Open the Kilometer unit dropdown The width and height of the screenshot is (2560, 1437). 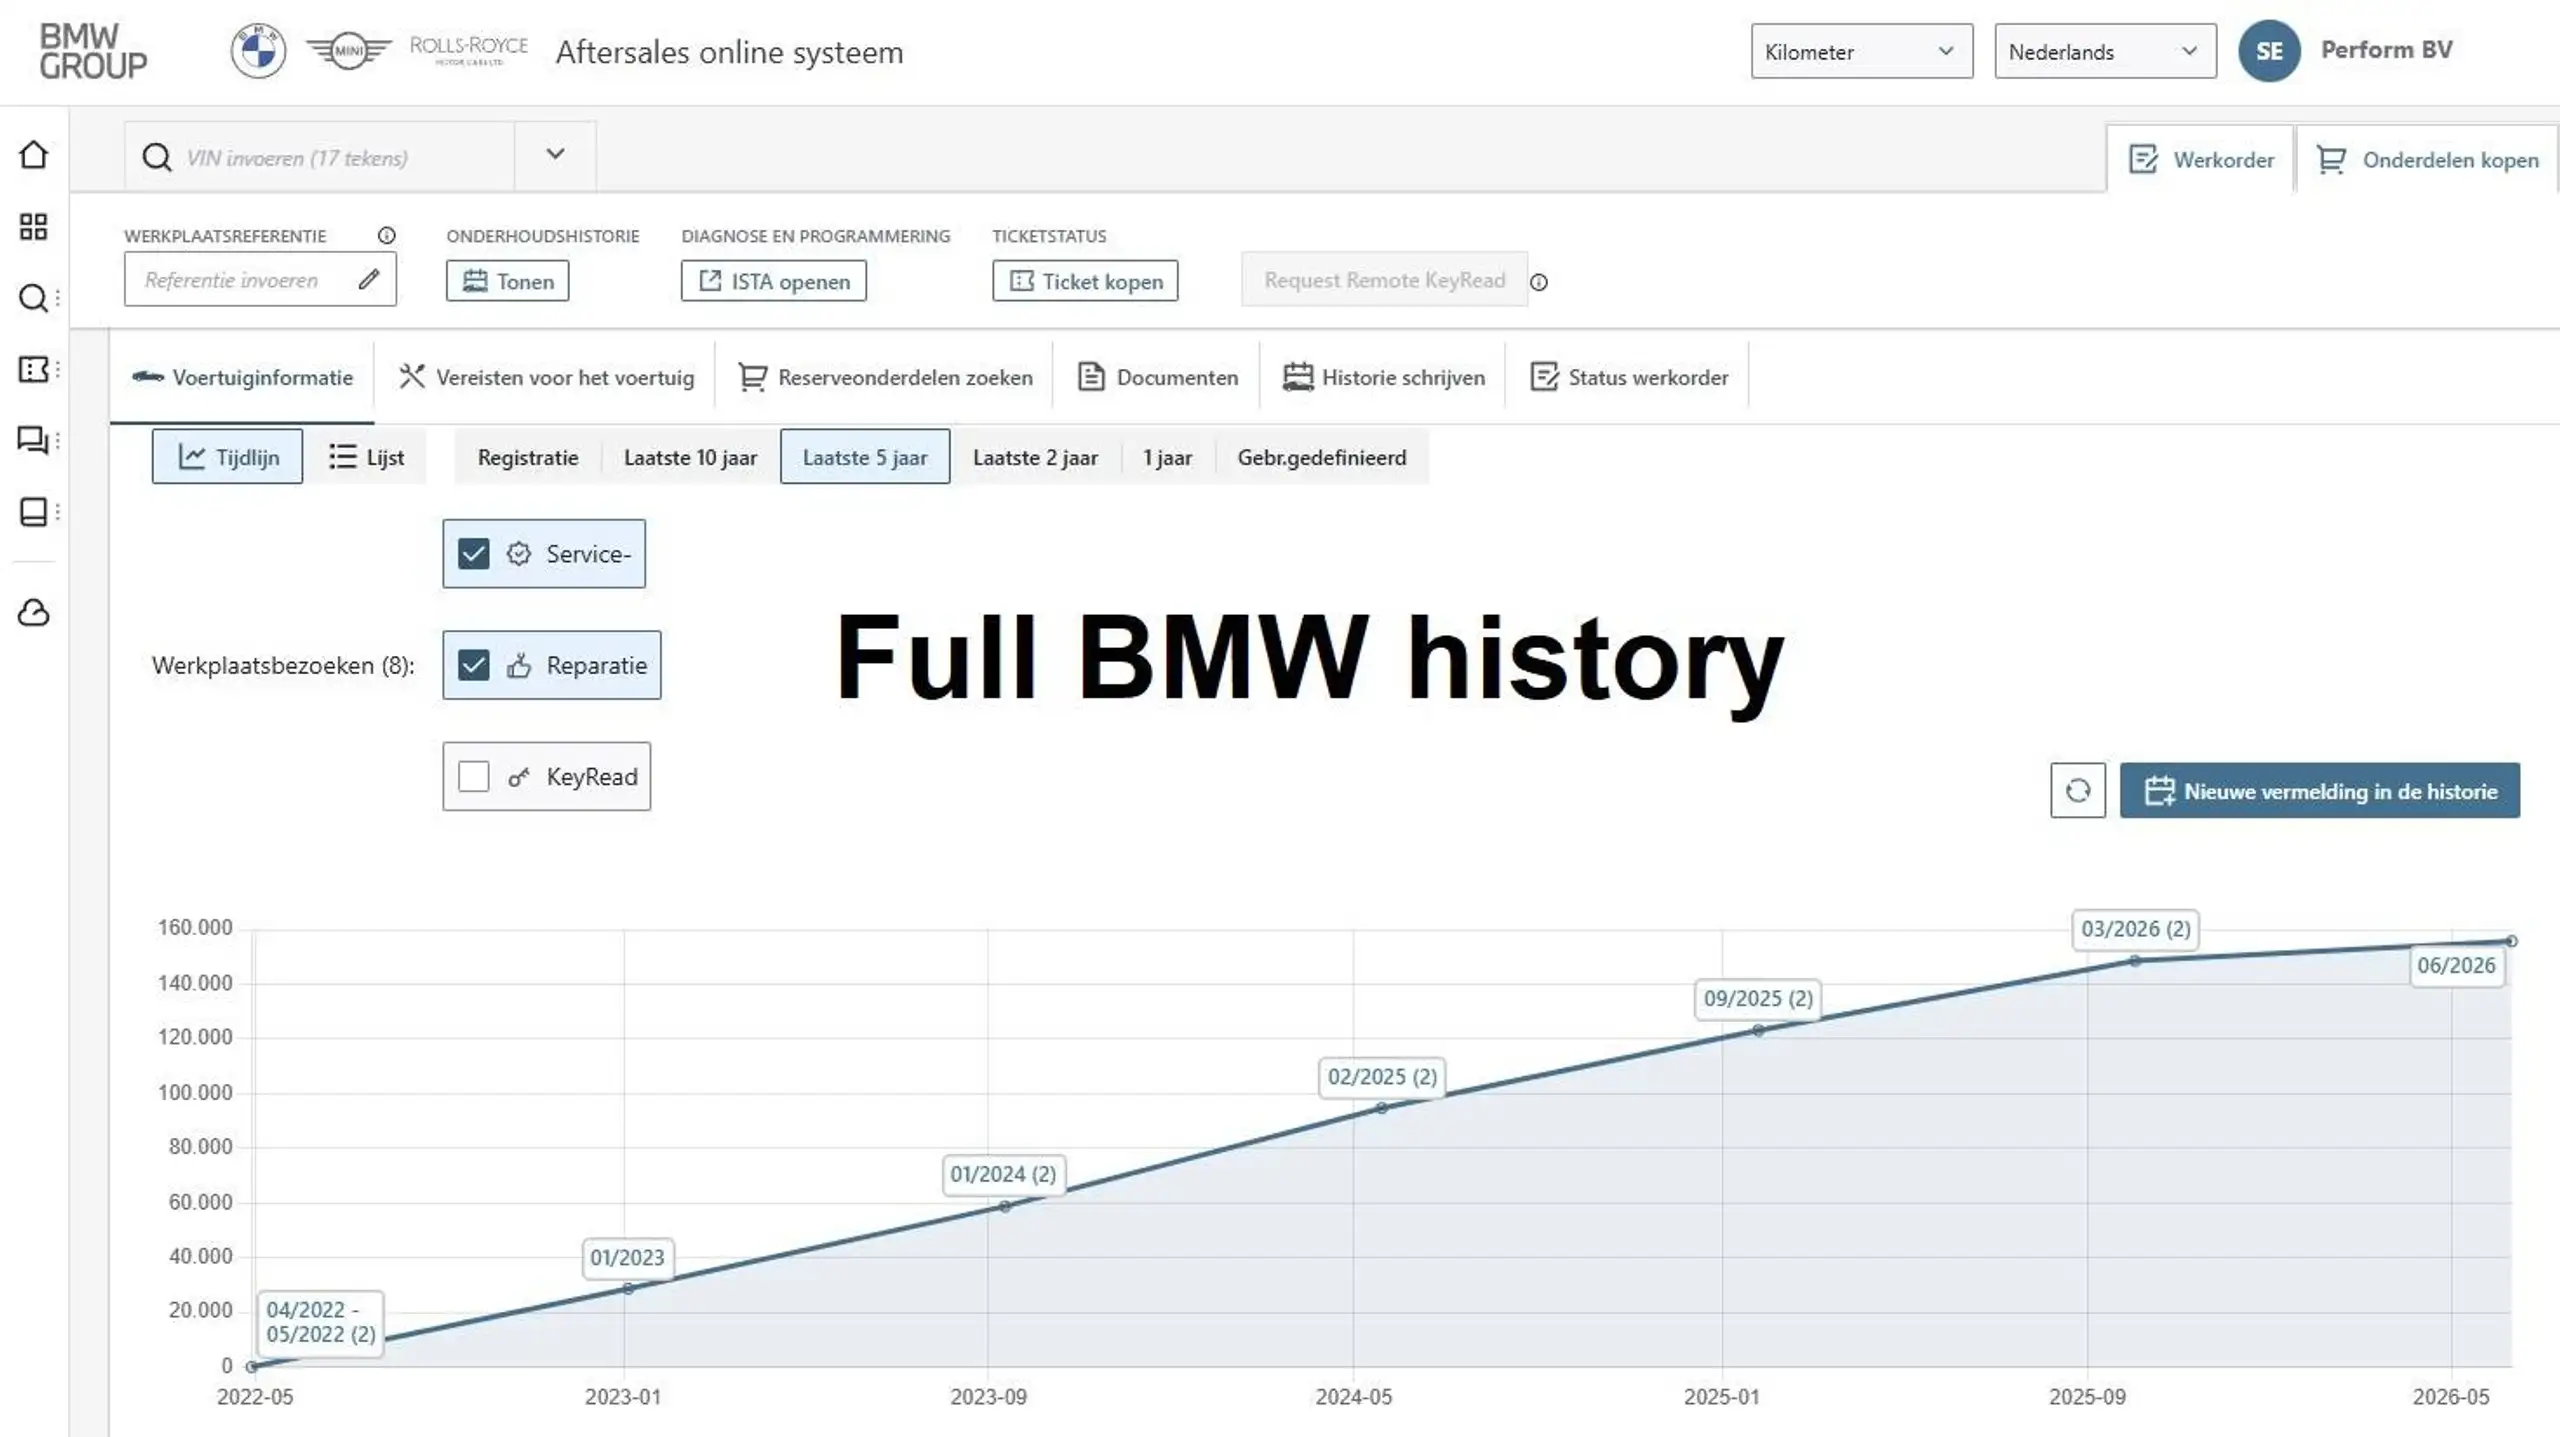[1861, 51]
